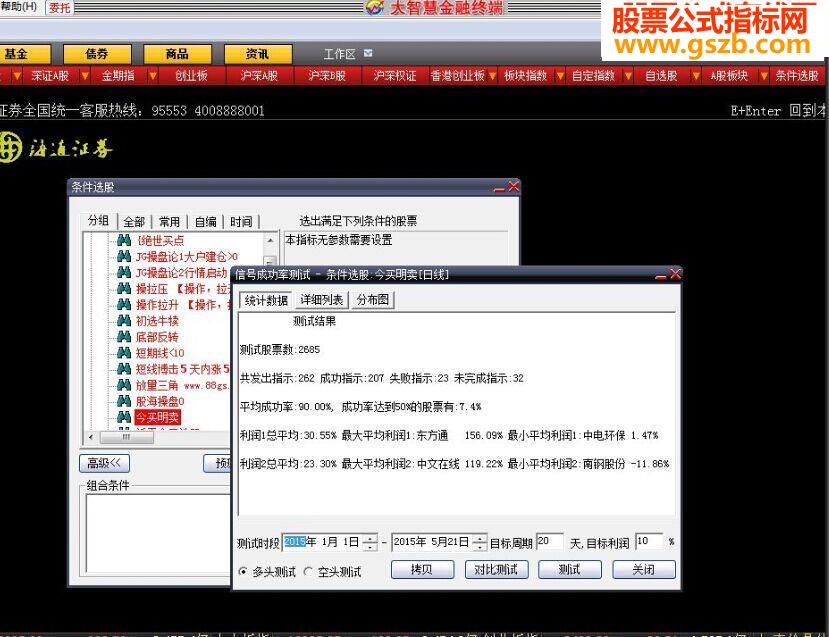
Task: Expand the 工作区 dropdown arrow
Action: [369, 53]
